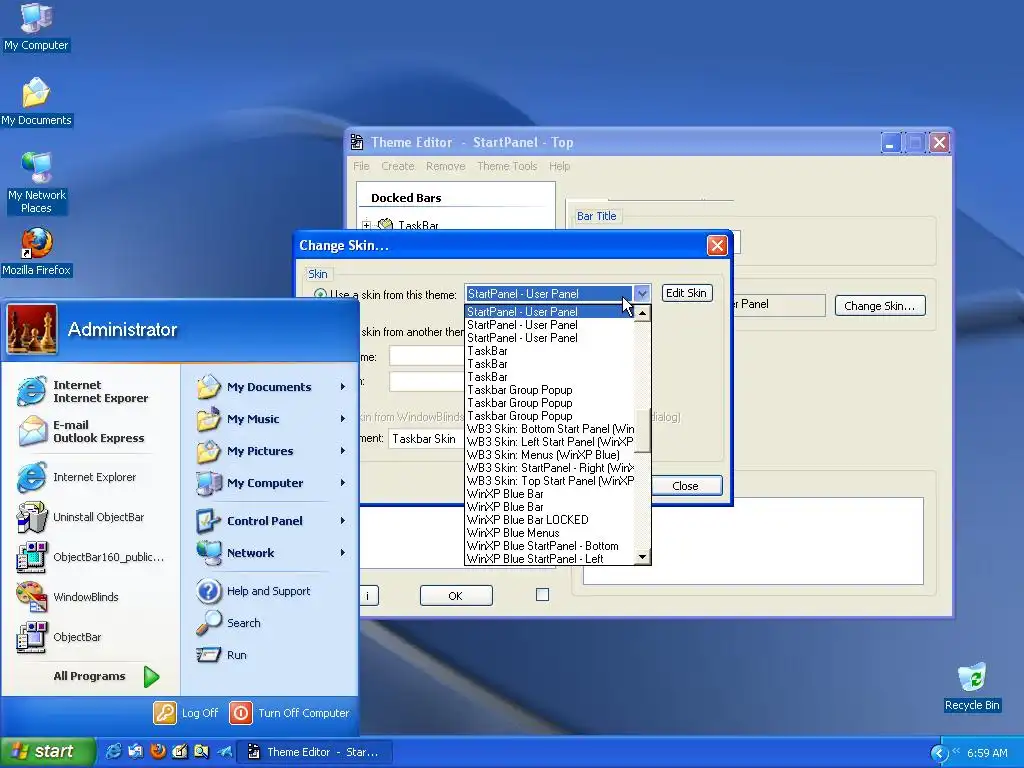The image size is (1024, 768).
Task: Show hidden system tray icons arrow
Action: (938, 753)
